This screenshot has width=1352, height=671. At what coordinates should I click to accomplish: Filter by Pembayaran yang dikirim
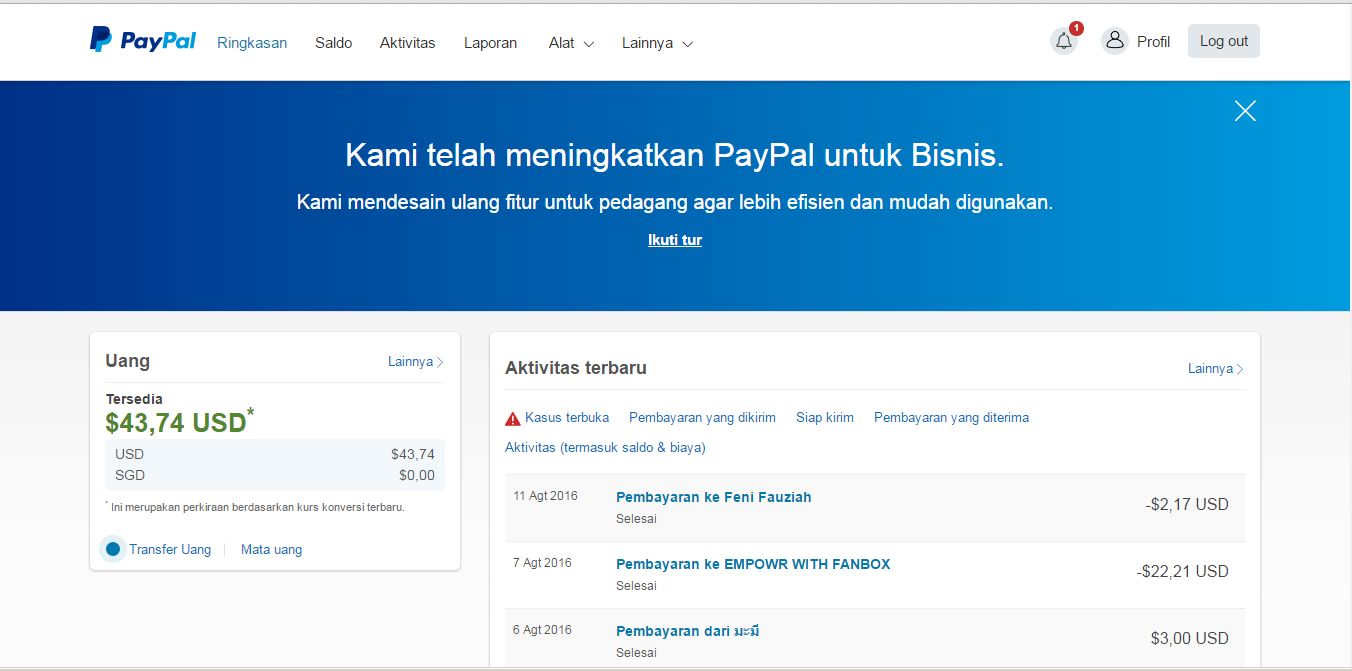pyautogui.click(x=702, y=417)
